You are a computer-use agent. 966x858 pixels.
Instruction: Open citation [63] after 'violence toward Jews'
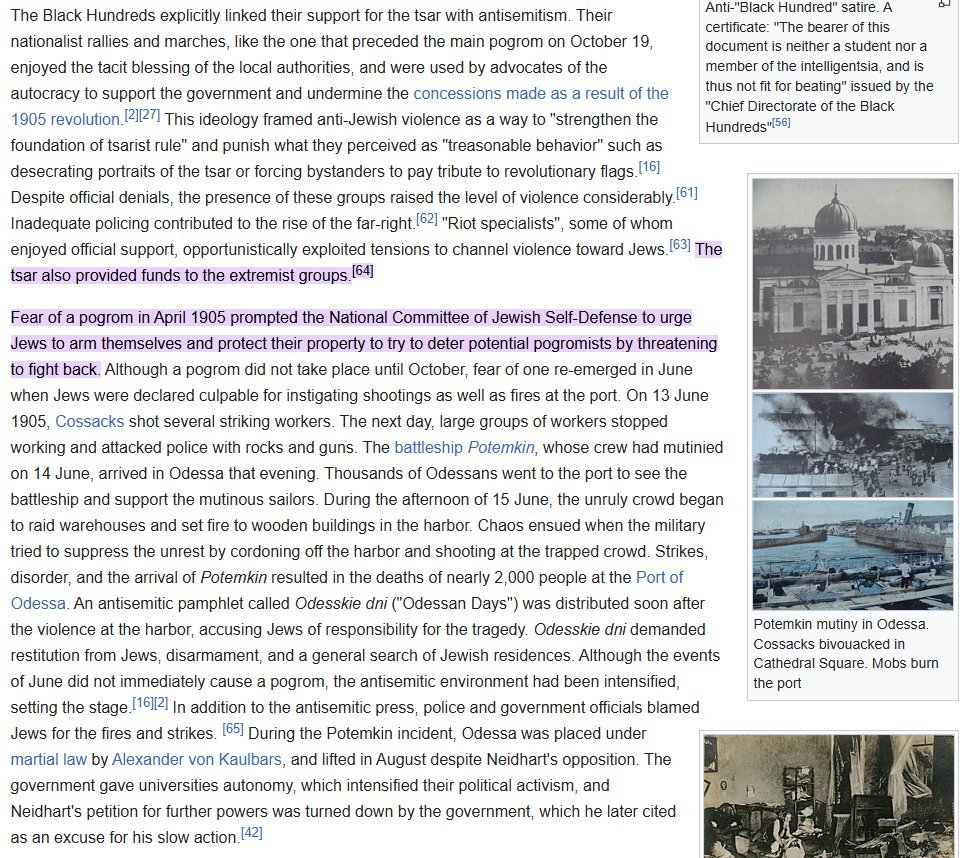[680, 245]
